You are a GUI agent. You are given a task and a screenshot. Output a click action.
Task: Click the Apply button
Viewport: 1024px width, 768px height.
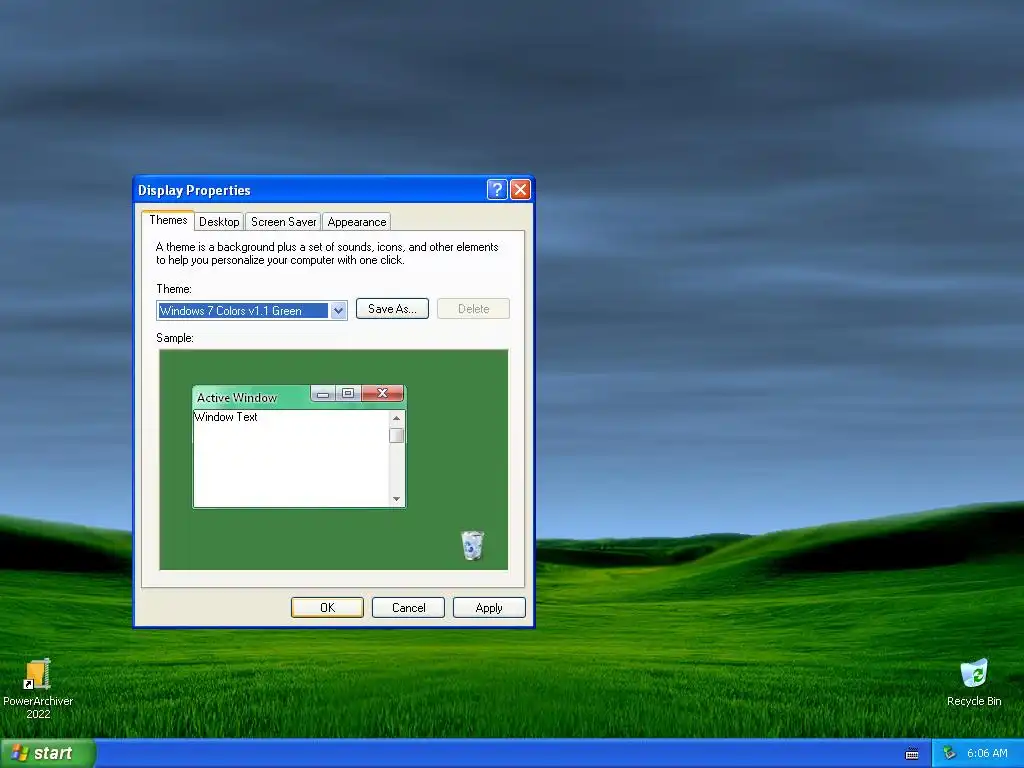coord(489,607)
